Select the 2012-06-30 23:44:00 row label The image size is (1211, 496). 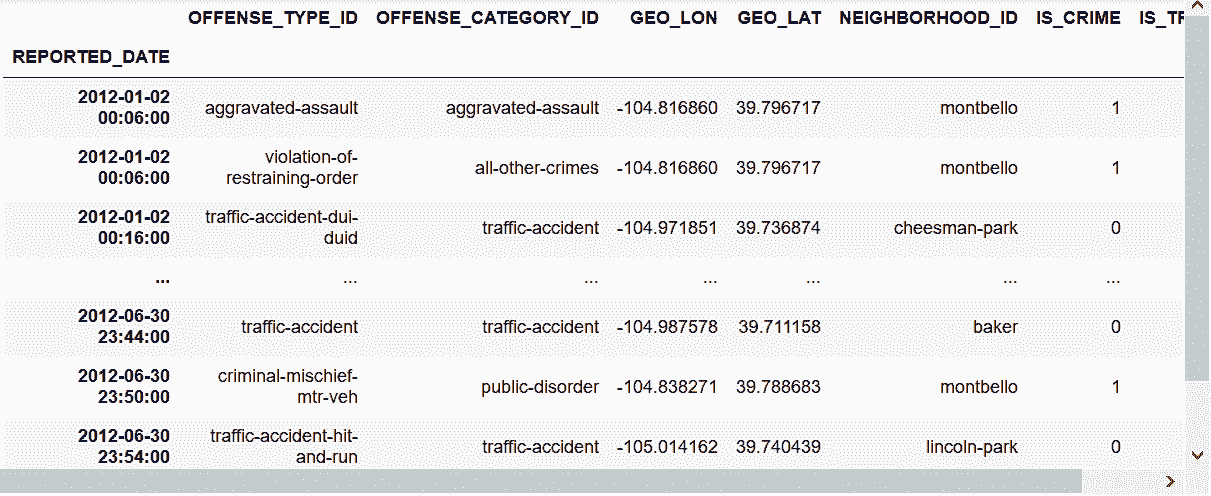[123, 327]
